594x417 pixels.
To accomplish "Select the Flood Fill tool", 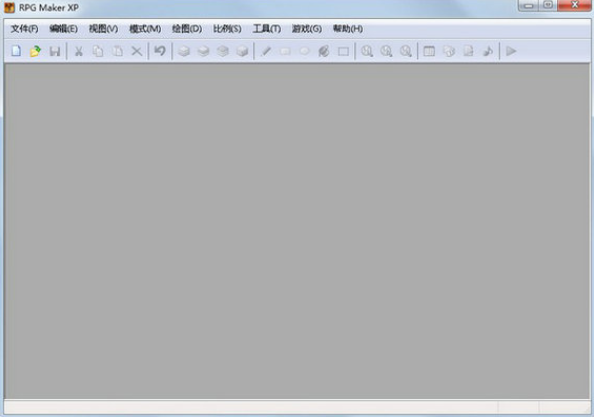I will [x=324, y=51].
